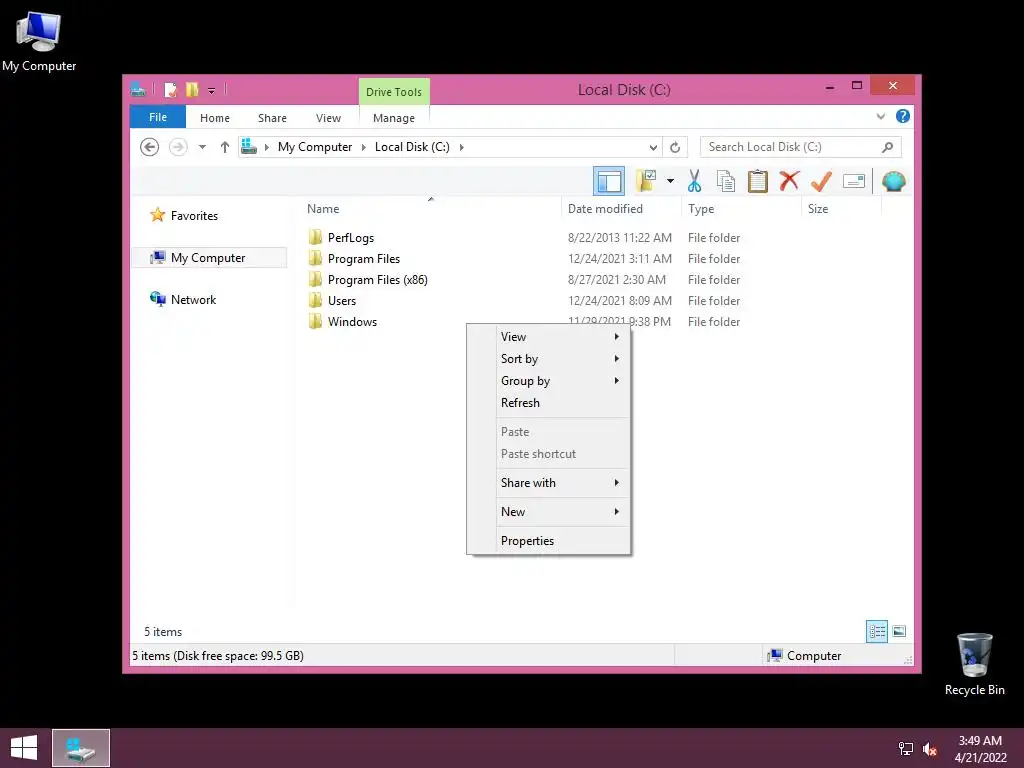Click the Drive Tools contextual tab
Screen dimensions: 1024x768
point(394,92)
